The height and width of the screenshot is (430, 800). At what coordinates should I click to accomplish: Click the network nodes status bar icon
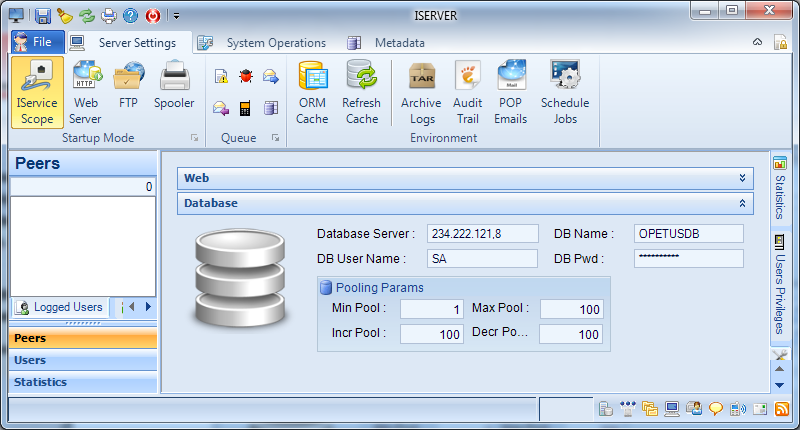pos(628,409)
